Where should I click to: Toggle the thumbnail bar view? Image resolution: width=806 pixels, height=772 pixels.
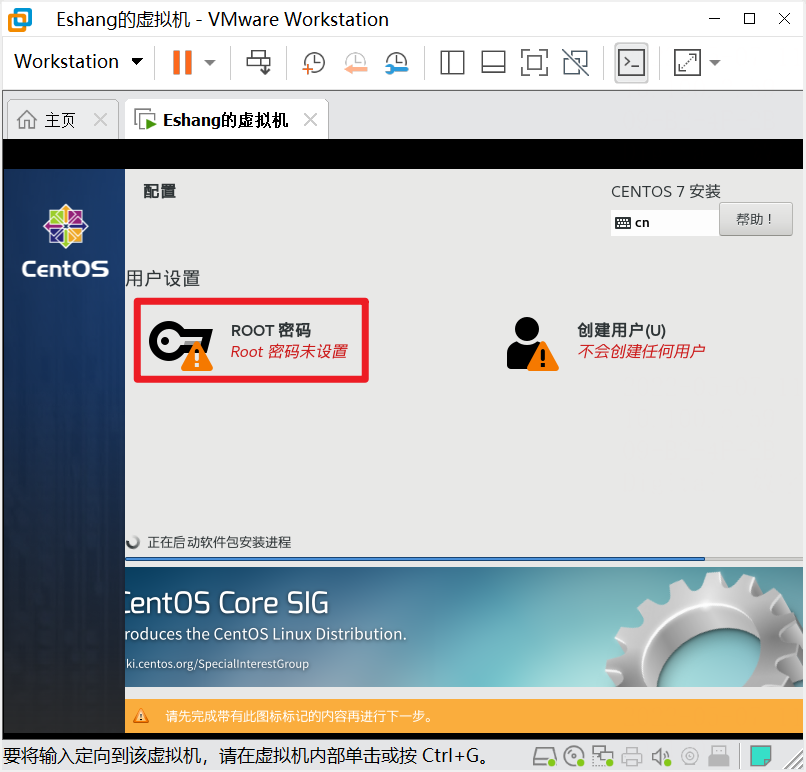pyautogui.click(x=493, y=63)
